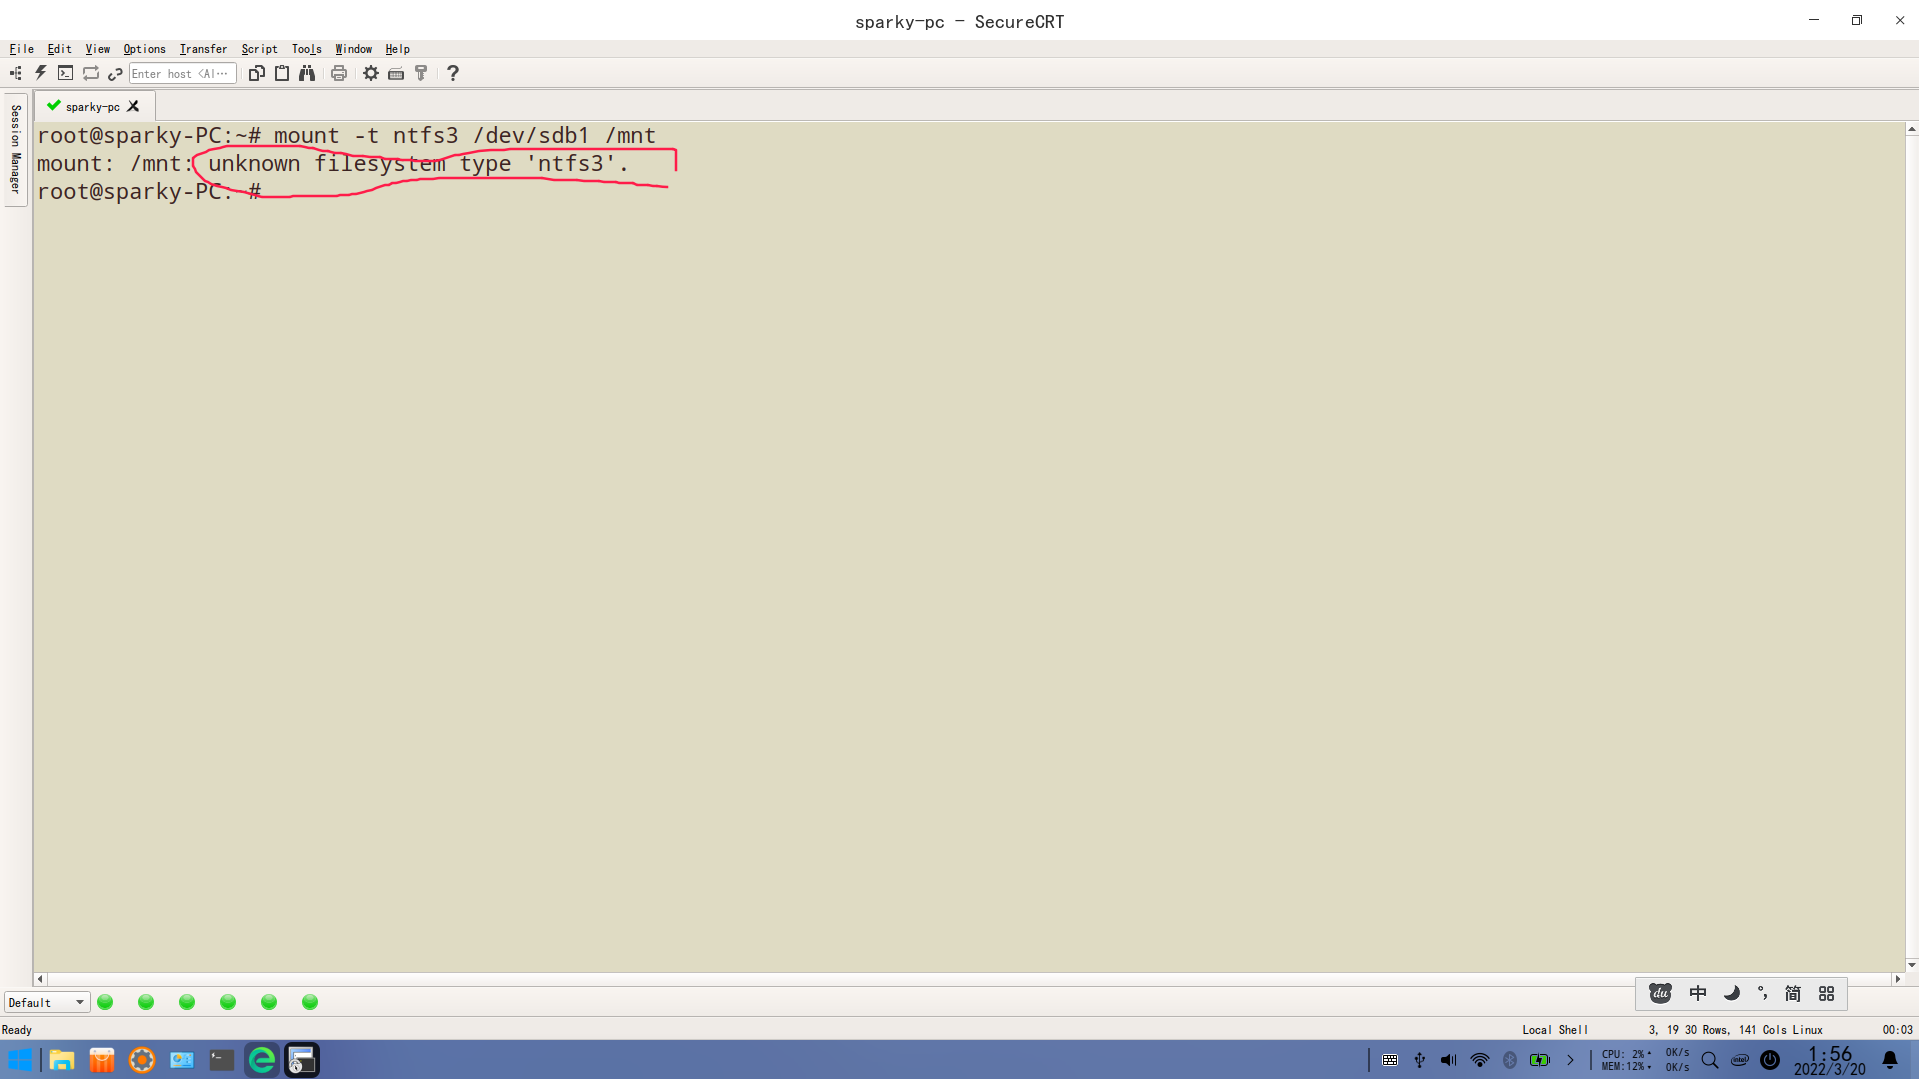Open Find using the binoculars icon
The width and height of the screenshot is (1919, 1079).
[307, 73]
